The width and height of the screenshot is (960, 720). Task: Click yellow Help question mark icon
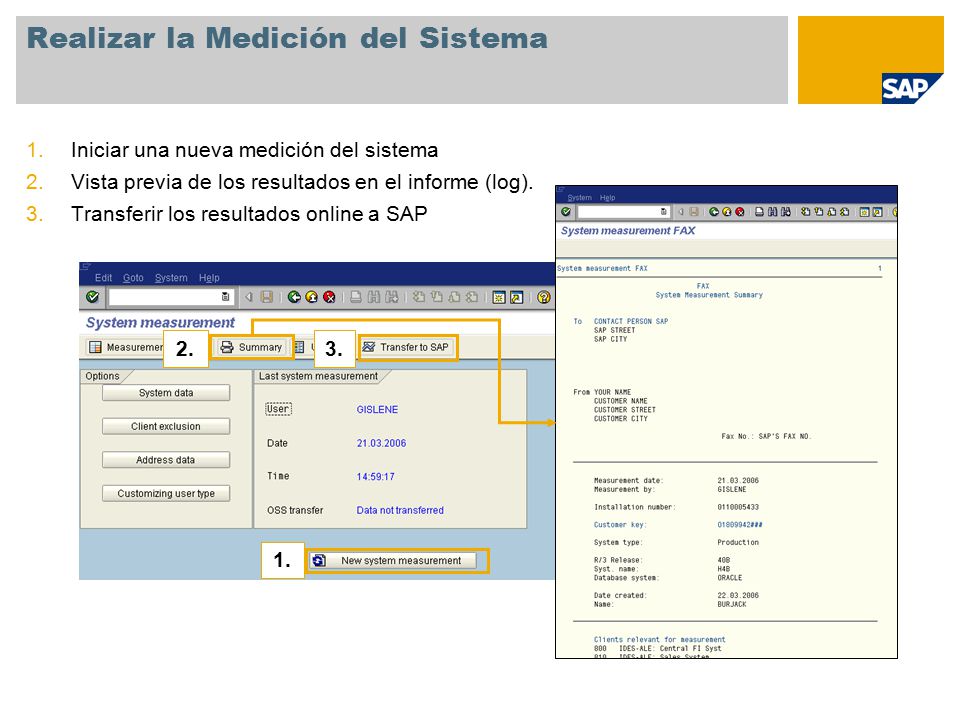(x=544, y=297)
